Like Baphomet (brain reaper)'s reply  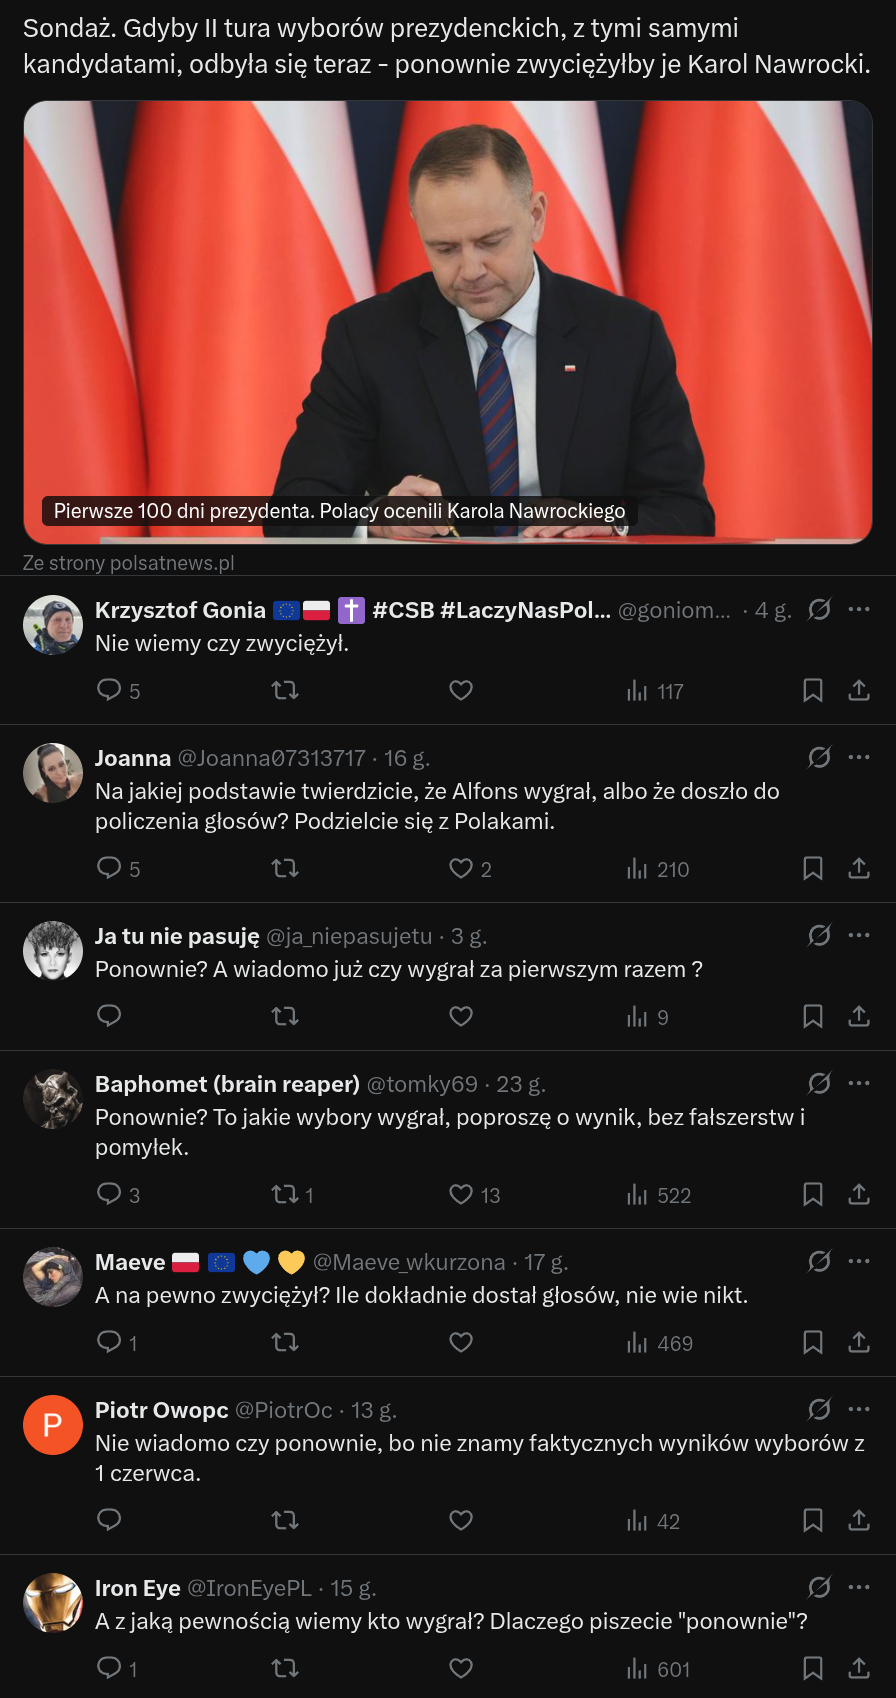pos(461,1194)
